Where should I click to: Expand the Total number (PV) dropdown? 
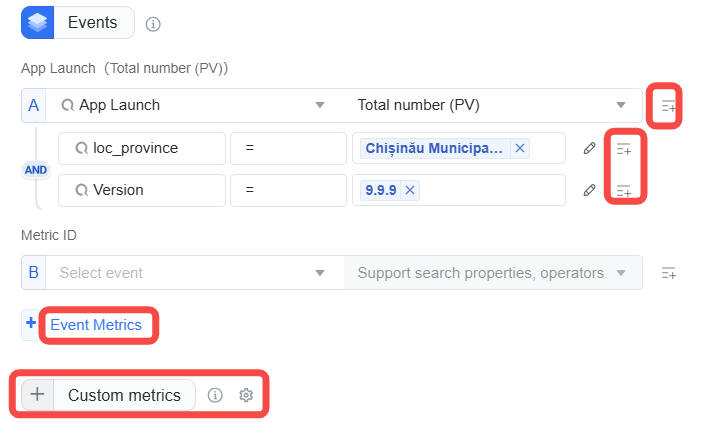621,105
